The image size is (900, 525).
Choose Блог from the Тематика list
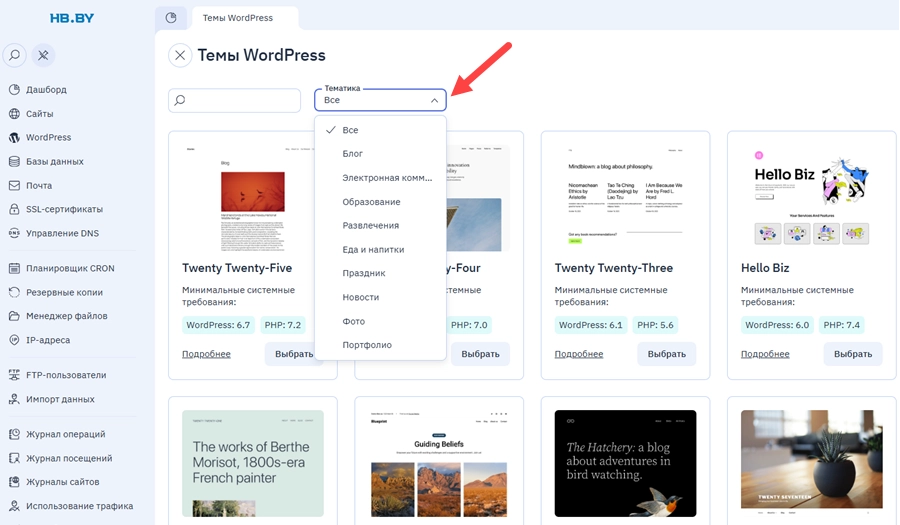pyautogui.click(x=381, y=154)
